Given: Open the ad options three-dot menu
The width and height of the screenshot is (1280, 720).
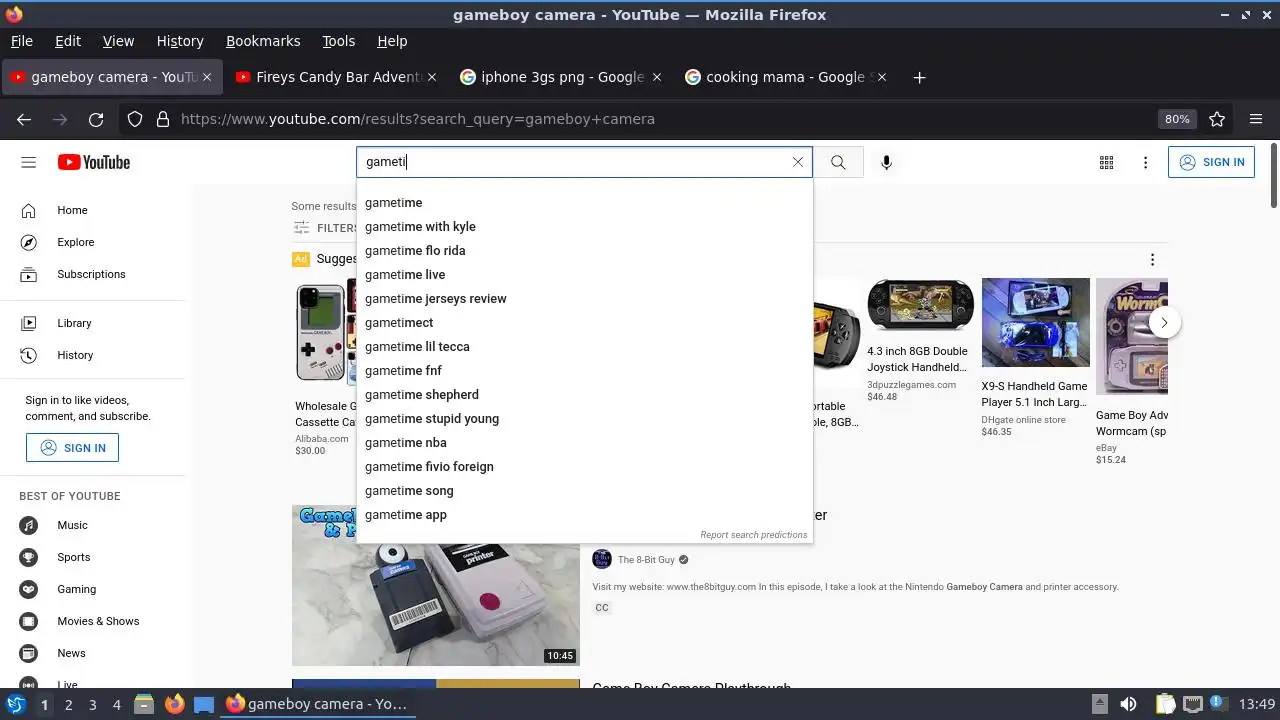Looking at the screenshot, I should pos(1152,259).
